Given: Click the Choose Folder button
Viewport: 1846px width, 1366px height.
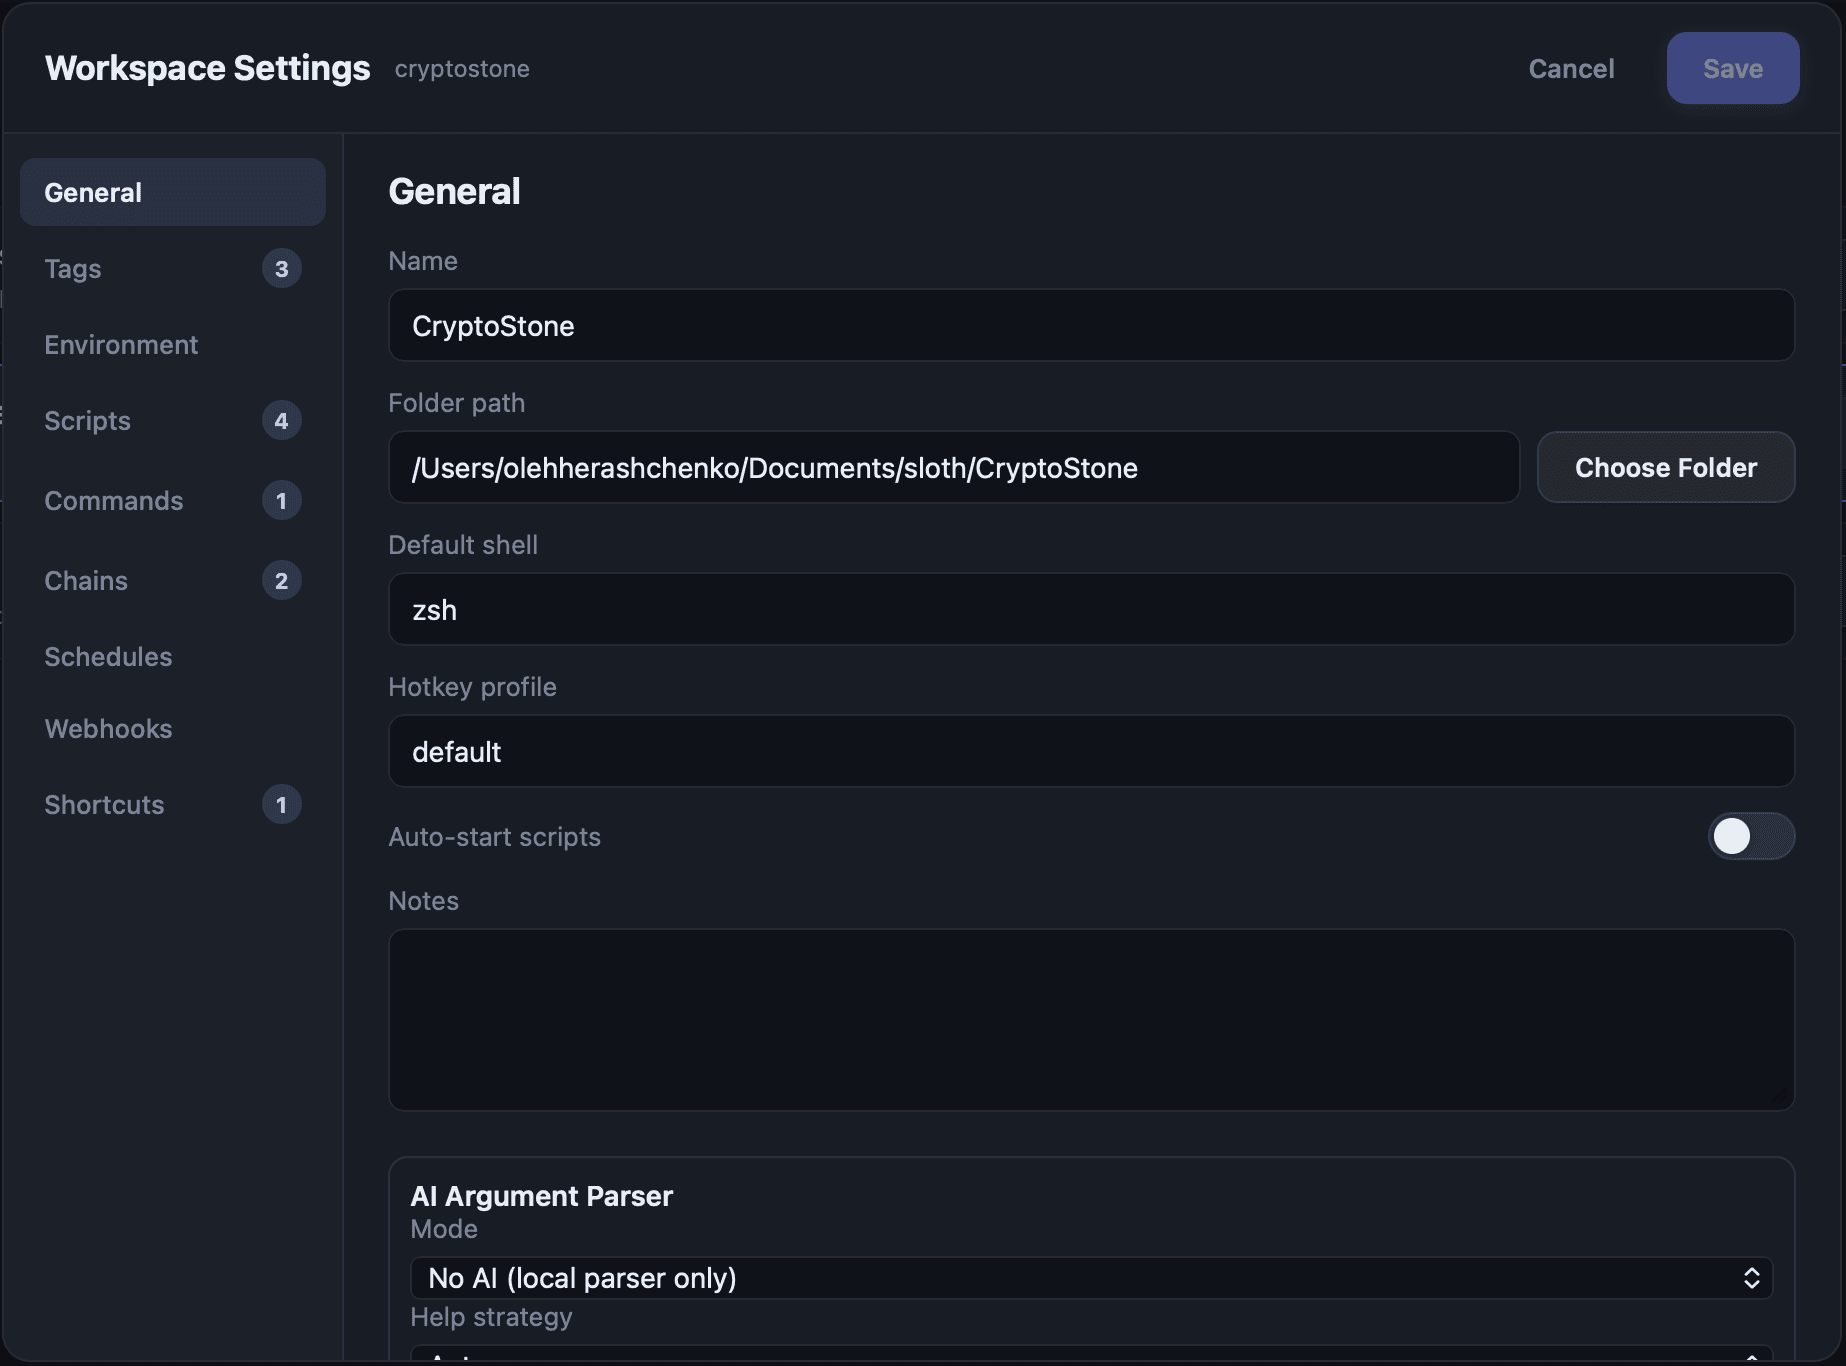Looking at the screenshot, I should 1665,467.
